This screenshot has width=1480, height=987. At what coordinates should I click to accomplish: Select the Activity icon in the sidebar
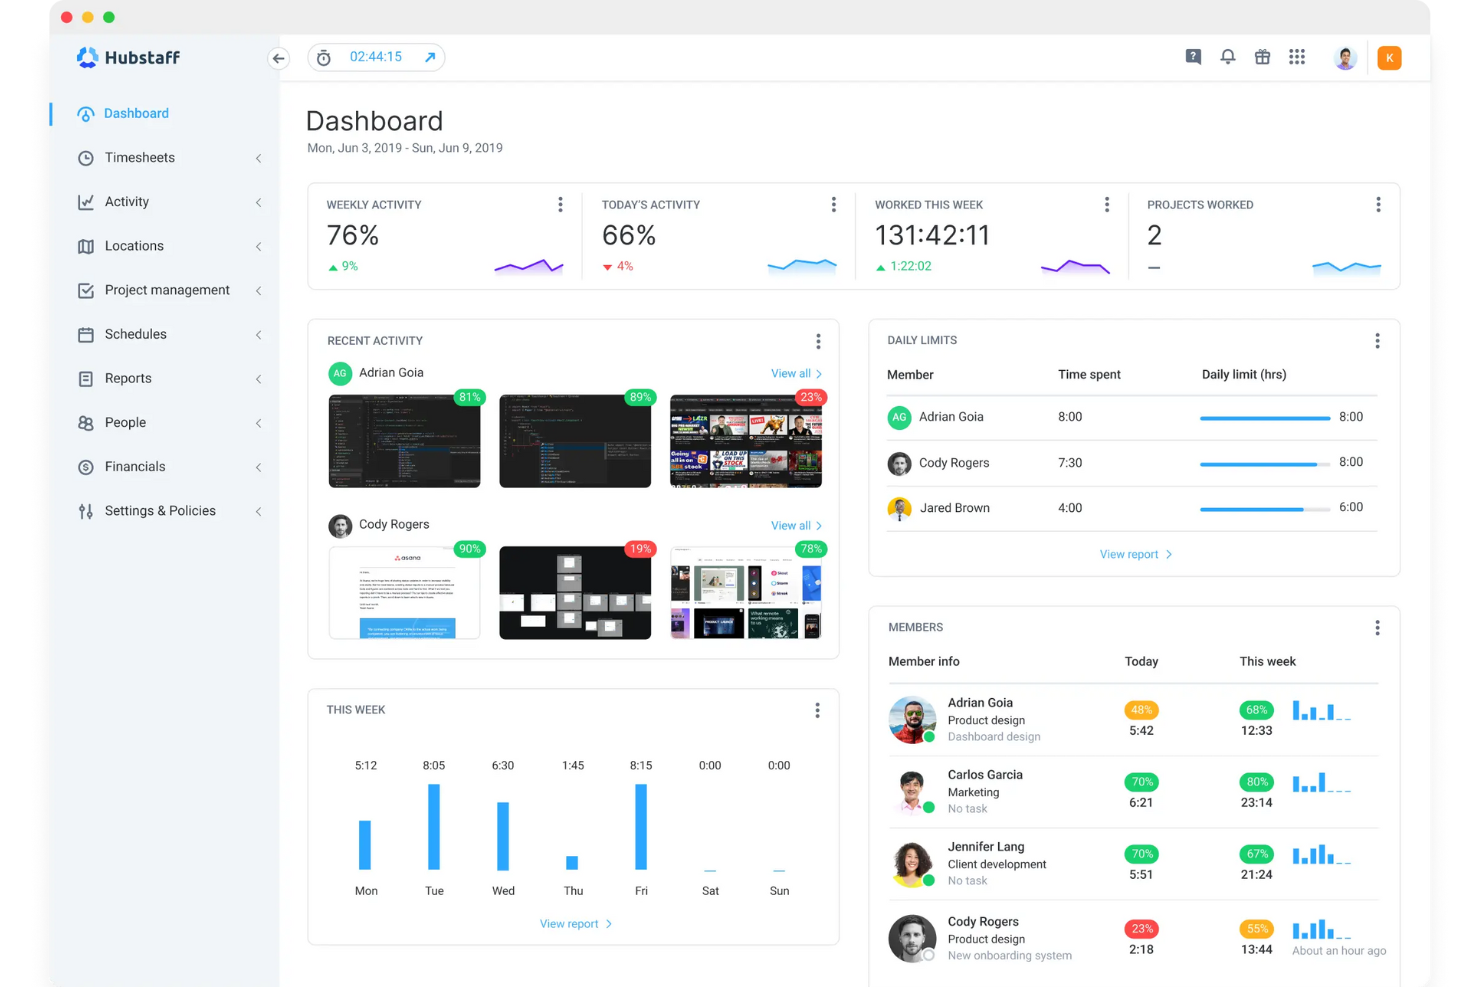[87, 201]
